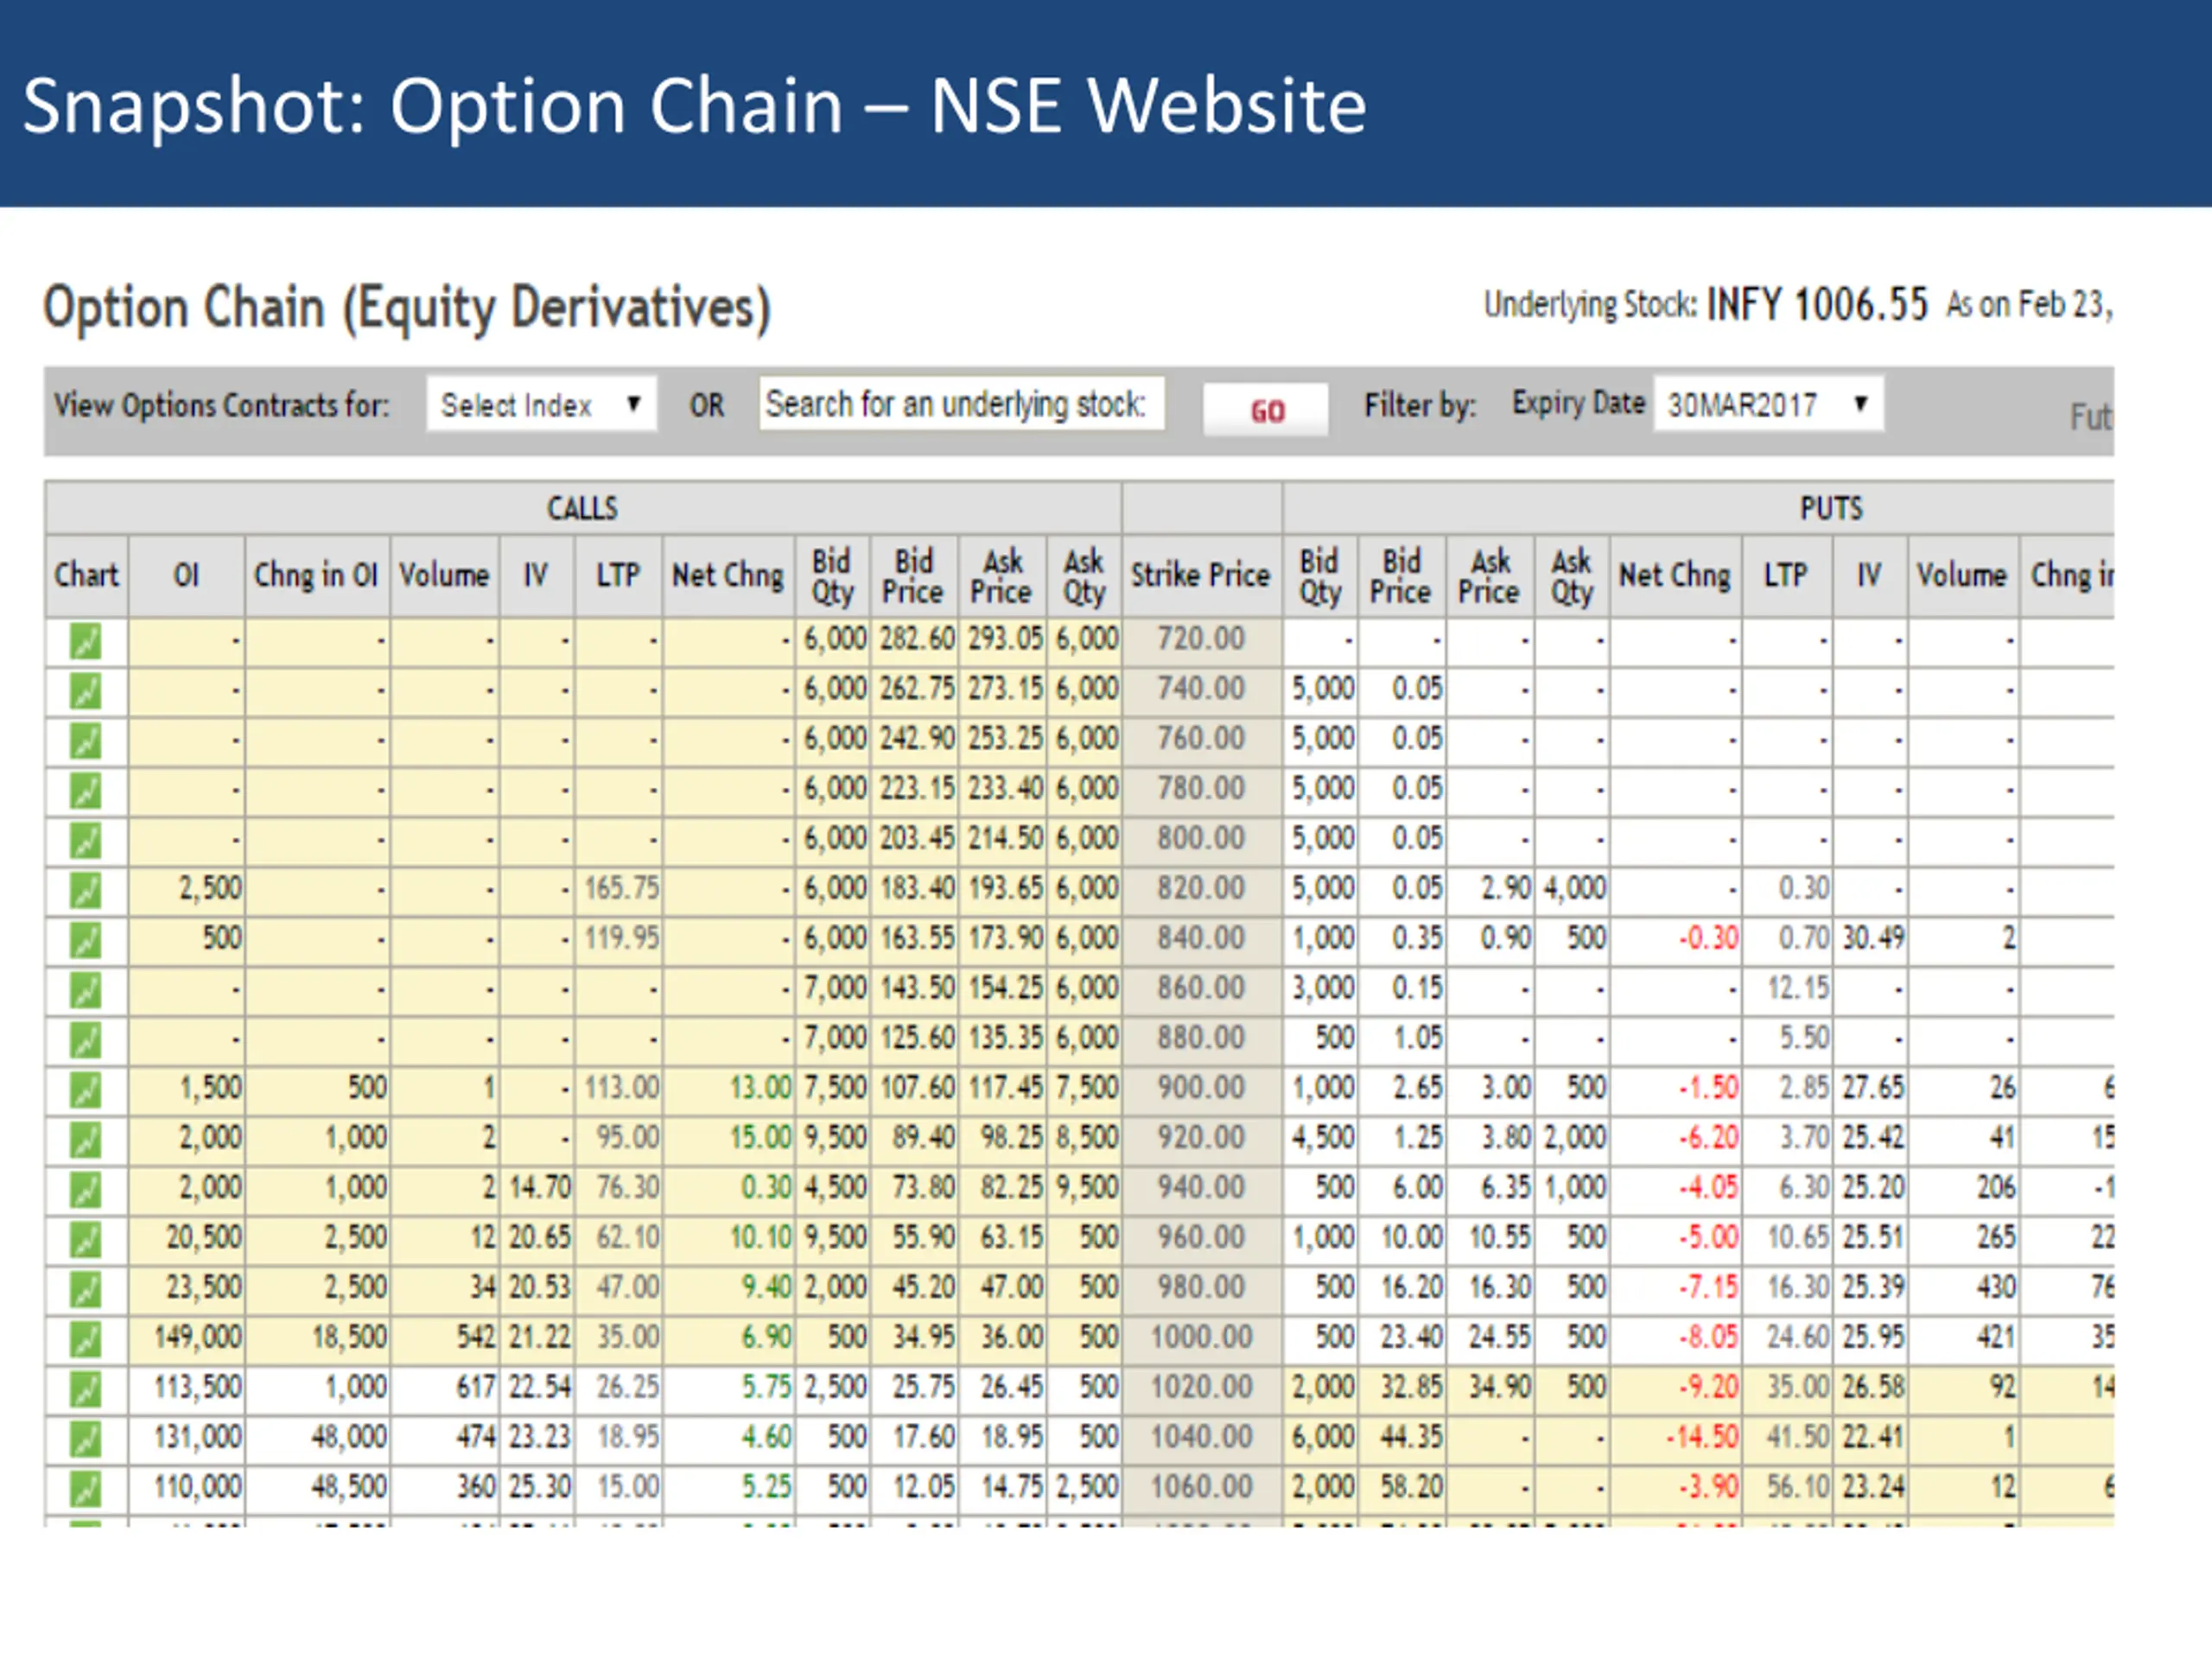Open the Select Index dropdown

[541, 404]
